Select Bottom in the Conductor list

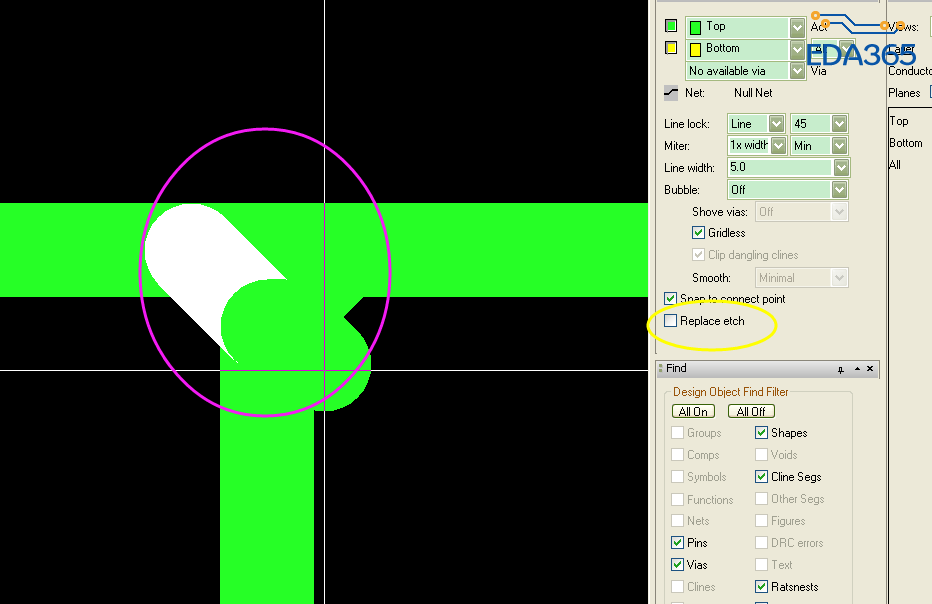(906, 143)
